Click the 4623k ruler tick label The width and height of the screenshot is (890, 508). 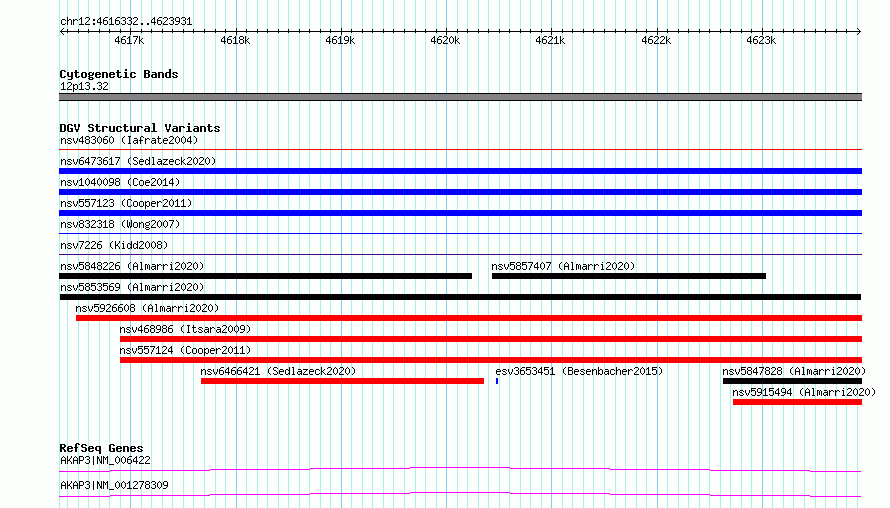[x=761, y=40]
